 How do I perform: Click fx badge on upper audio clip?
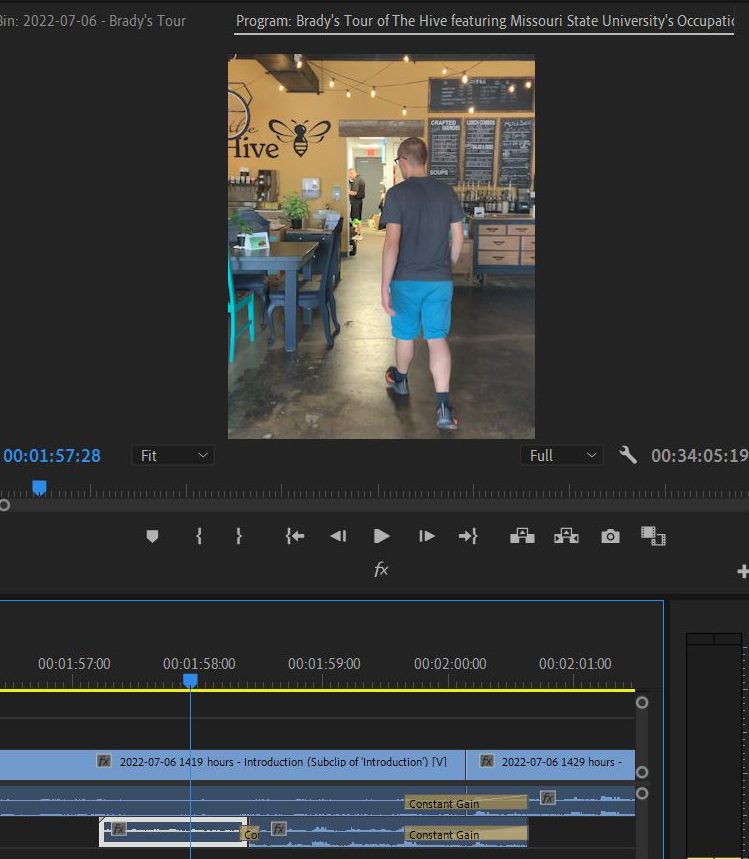coord(547,798)
